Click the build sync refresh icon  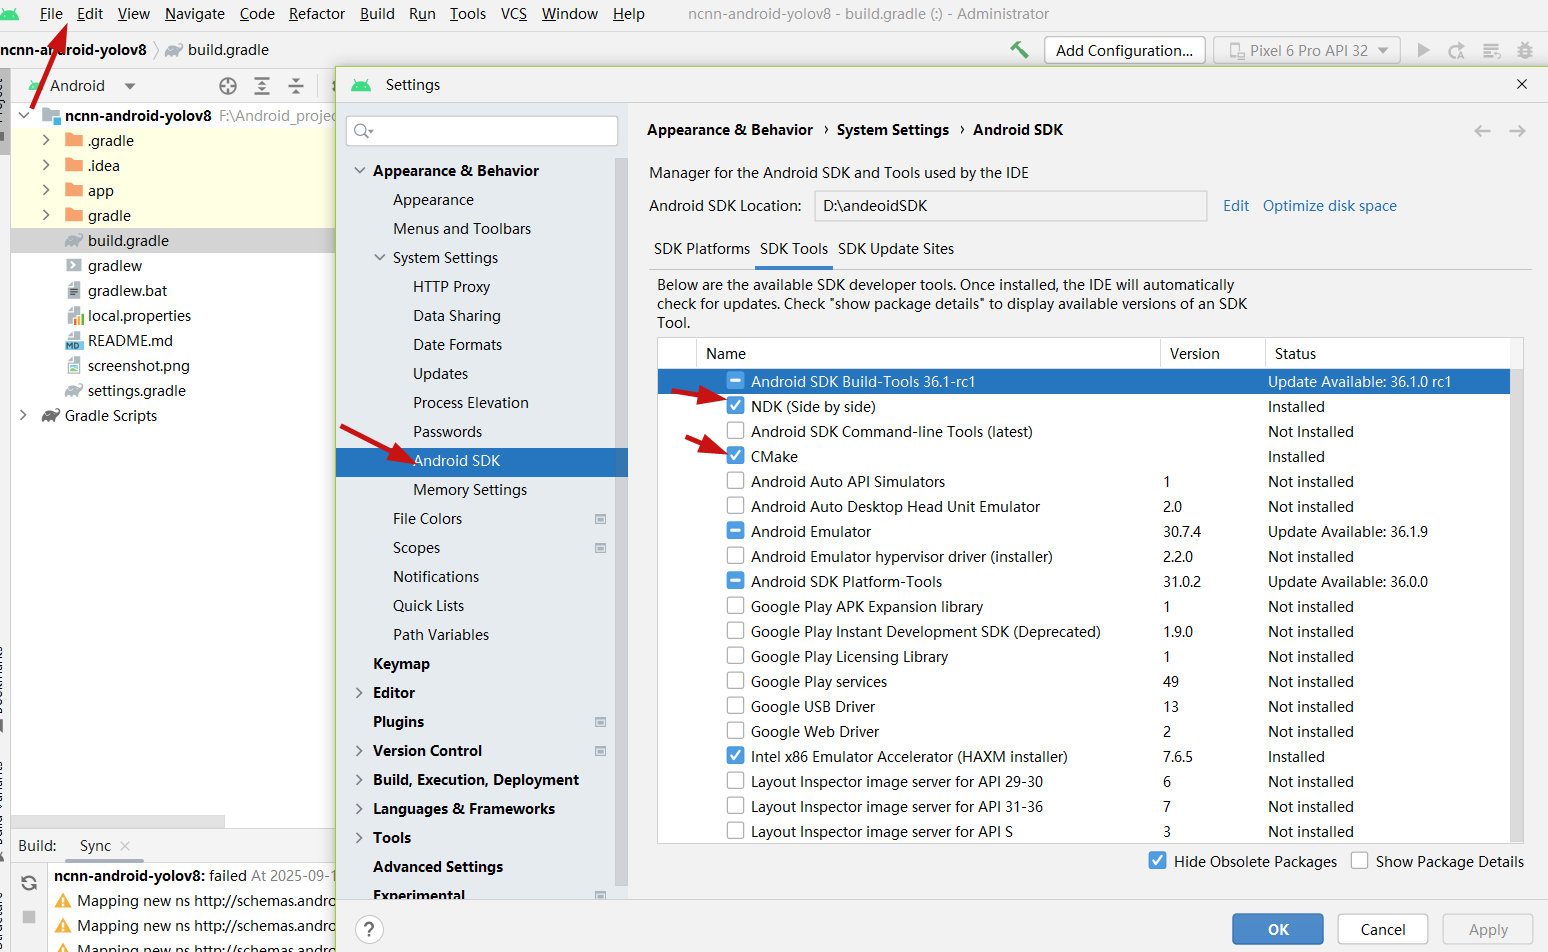(29, 883)
